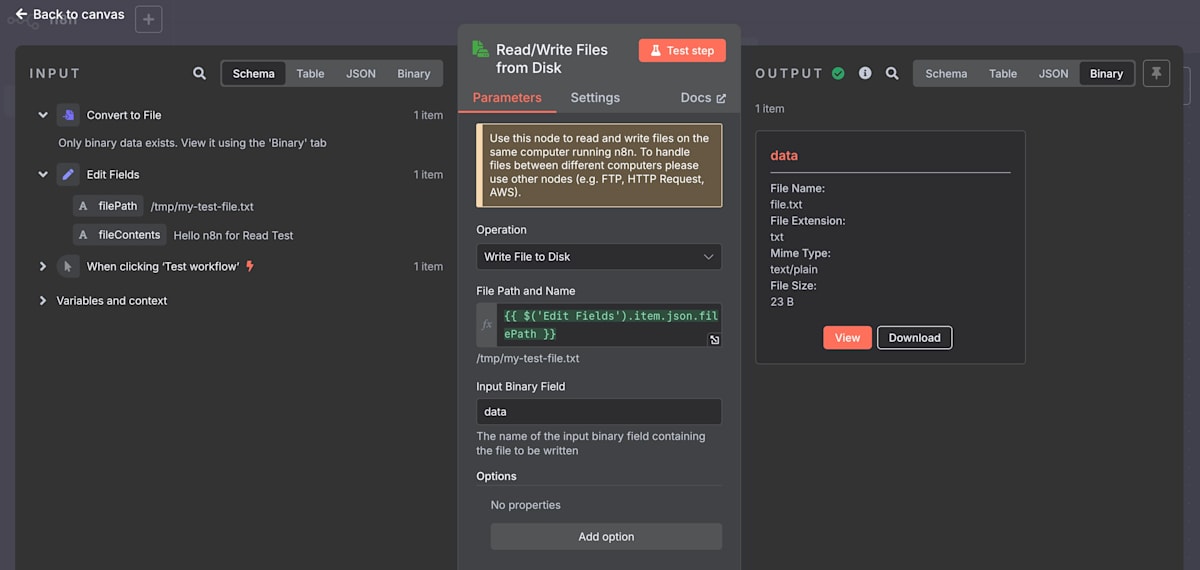Click the /tmp/my-test-file.txt value in Edit Fields
The image size is (1200, 570).
(x=202, y=207)
